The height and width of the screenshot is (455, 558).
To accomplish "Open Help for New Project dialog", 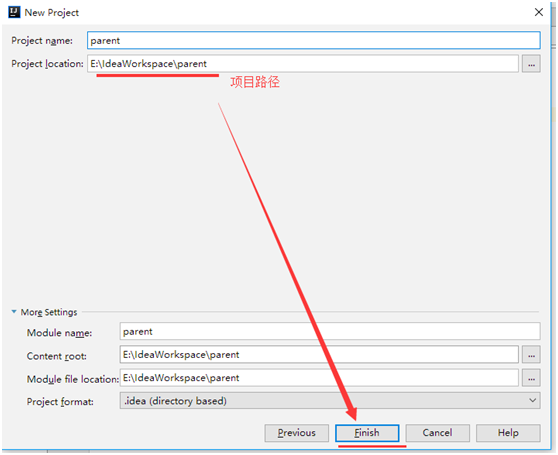I will point(508,433).
